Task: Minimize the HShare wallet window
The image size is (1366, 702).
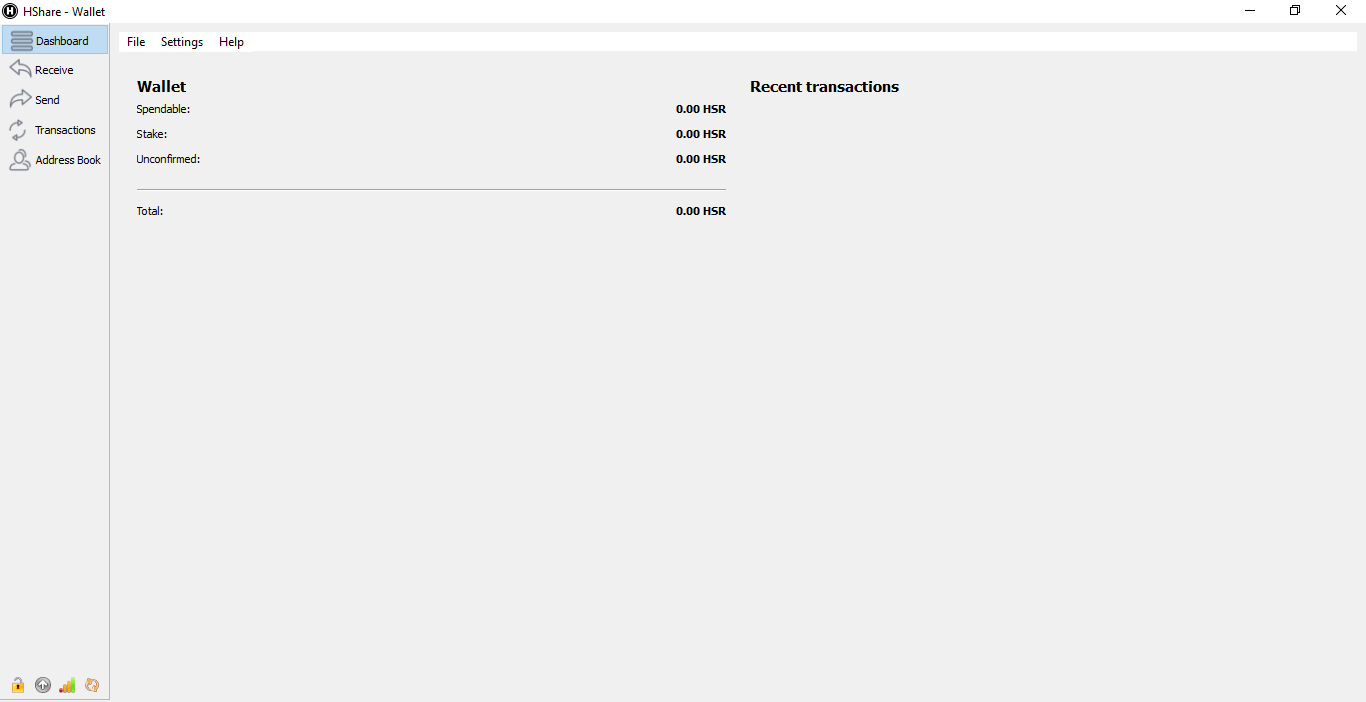Action: (x=1250, y=11)
